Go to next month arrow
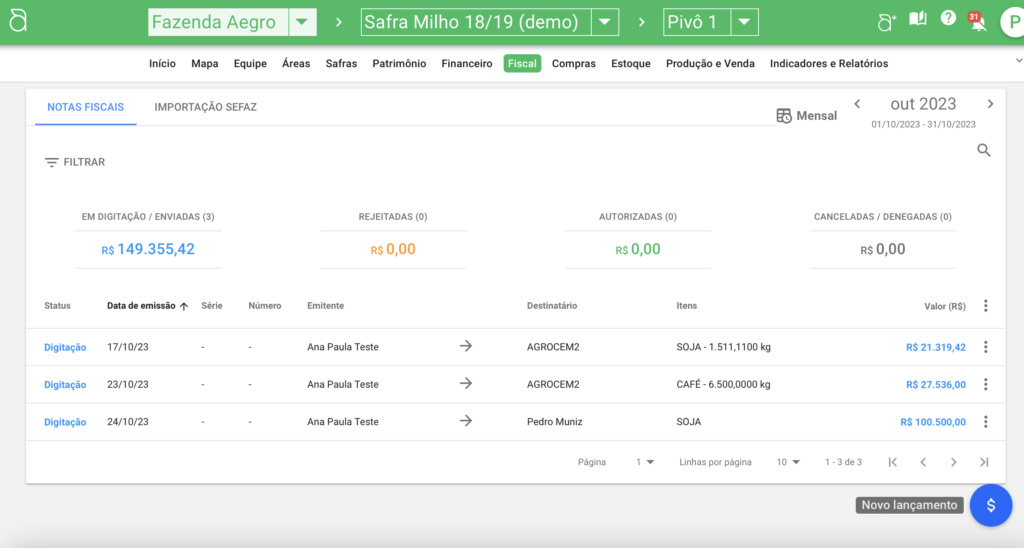 [990, 104]
